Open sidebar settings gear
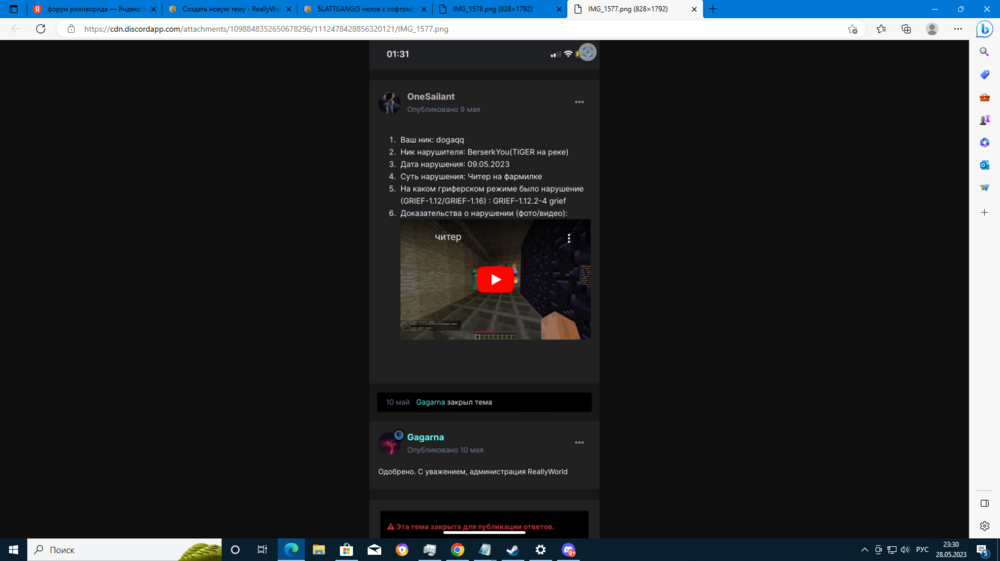 [x=984, y=526]
